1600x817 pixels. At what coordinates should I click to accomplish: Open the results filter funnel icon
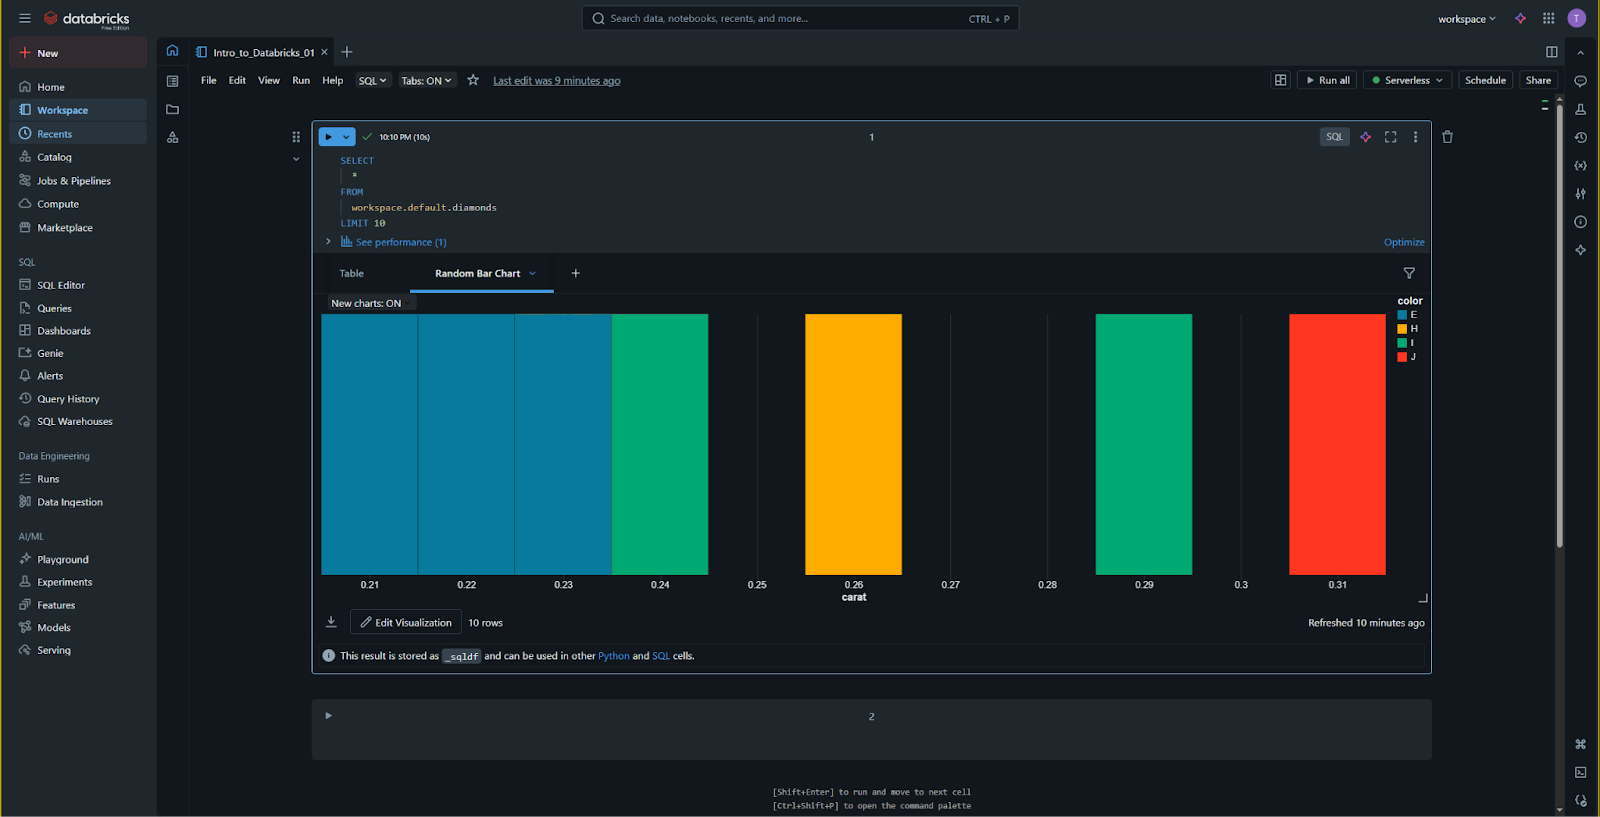pos(1409,273)
